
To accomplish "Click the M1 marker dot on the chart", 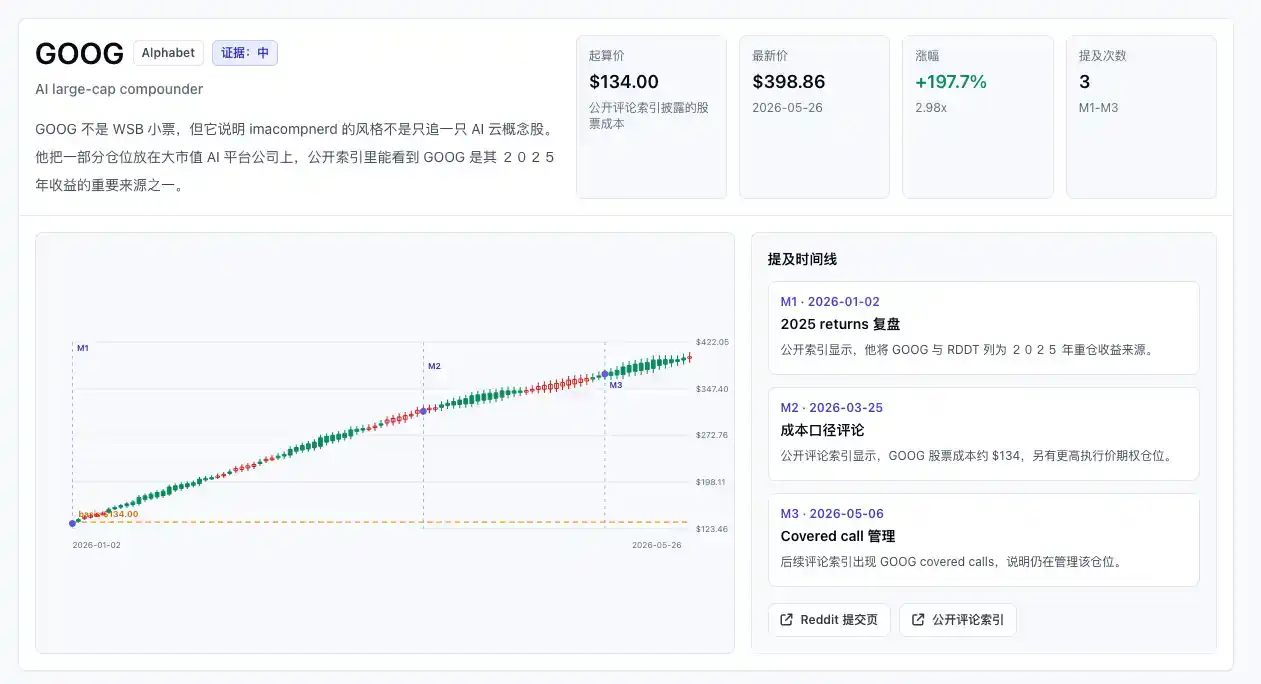I will pyautogui.click(x=72, y=523).
